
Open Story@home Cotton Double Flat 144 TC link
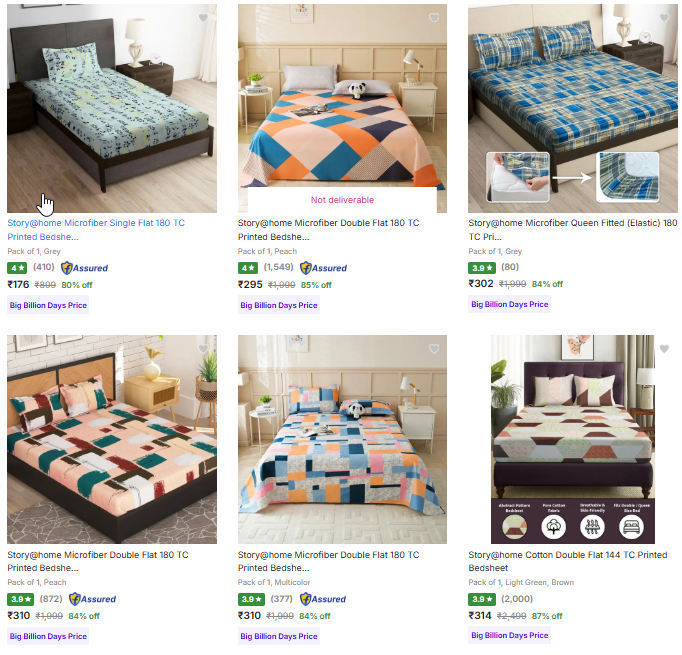[568, 561]
